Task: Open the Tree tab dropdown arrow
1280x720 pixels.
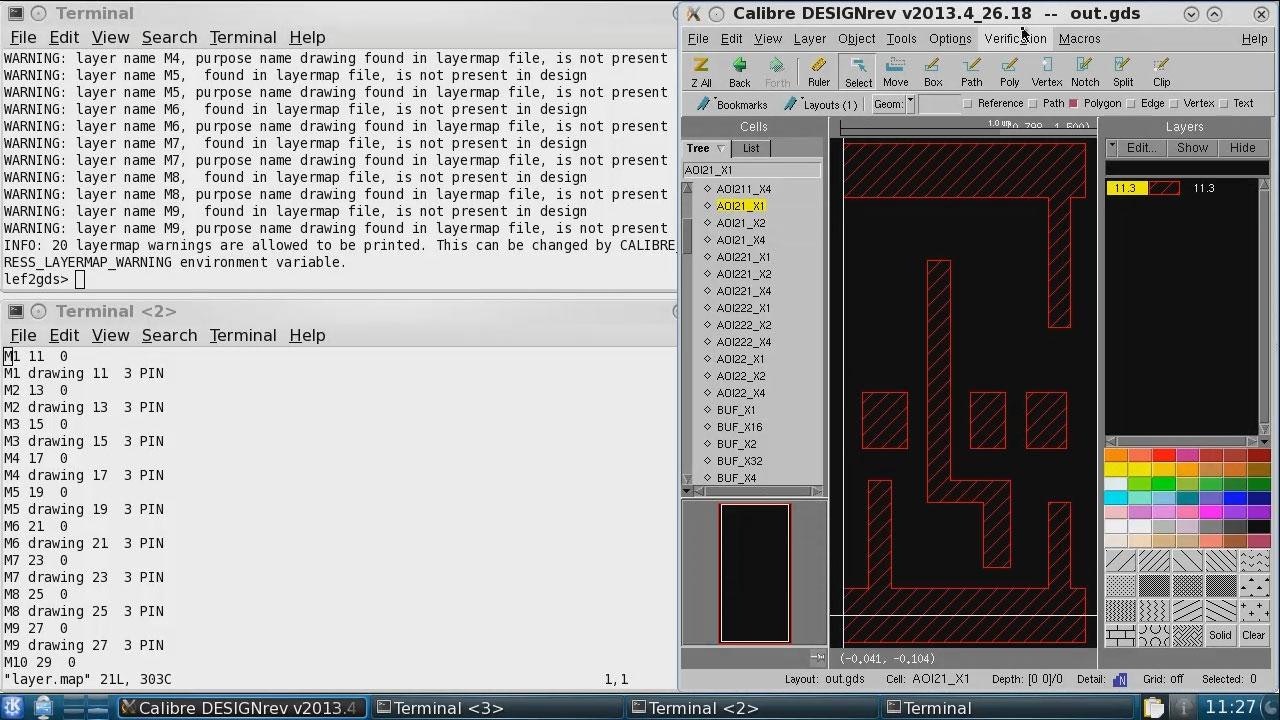Action: pos(720,148)
